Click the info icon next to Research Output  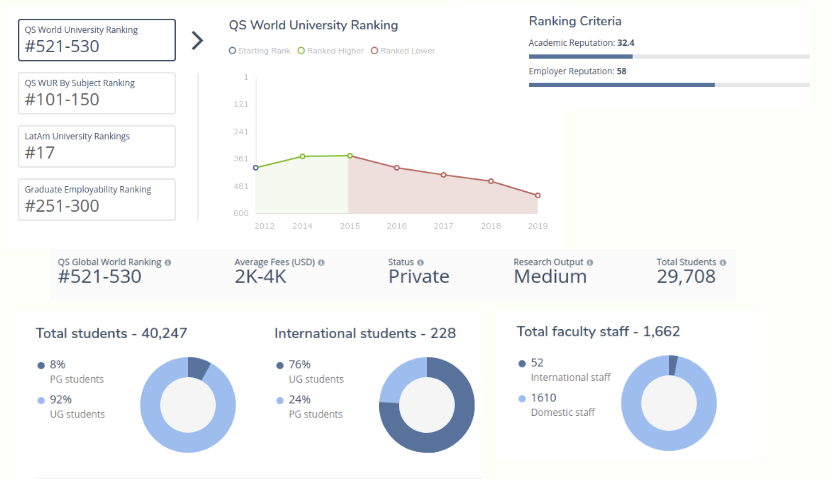click(x=590, y=263)
